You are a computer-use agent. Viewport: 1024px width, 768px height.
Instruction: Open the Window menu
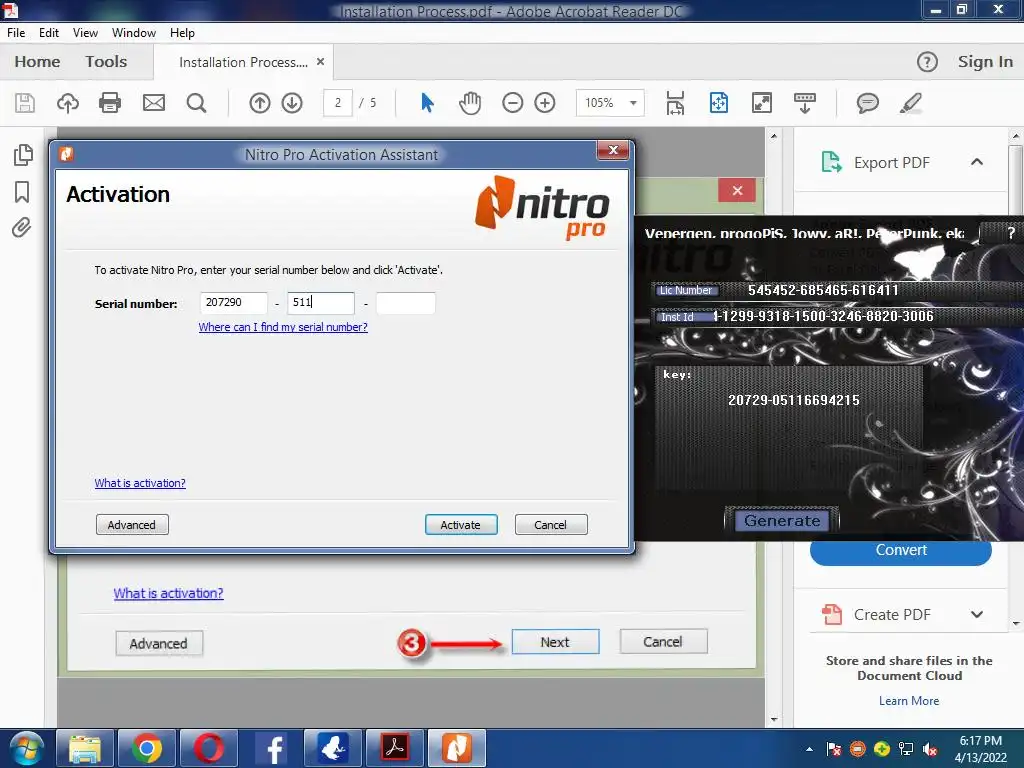coord(134,33)
